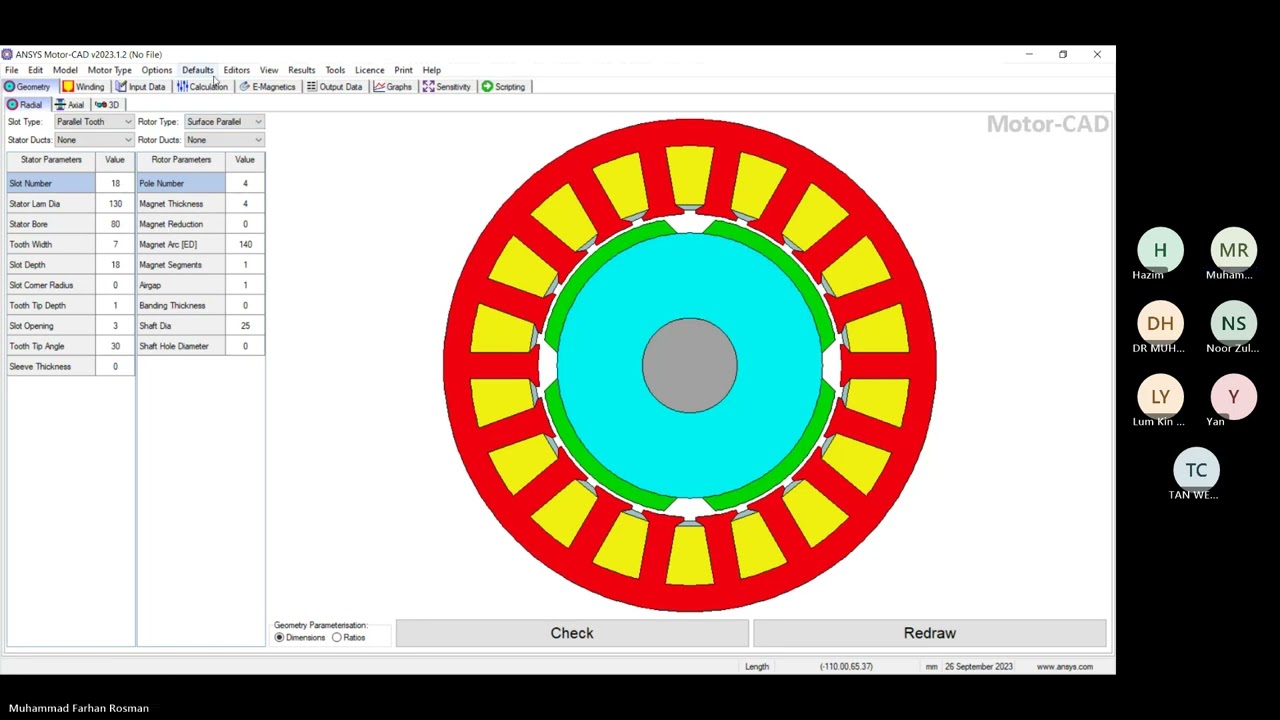This screenshot has width=1280, height=720.
Task: Open the Tools menu
Action: click(335, 70)
